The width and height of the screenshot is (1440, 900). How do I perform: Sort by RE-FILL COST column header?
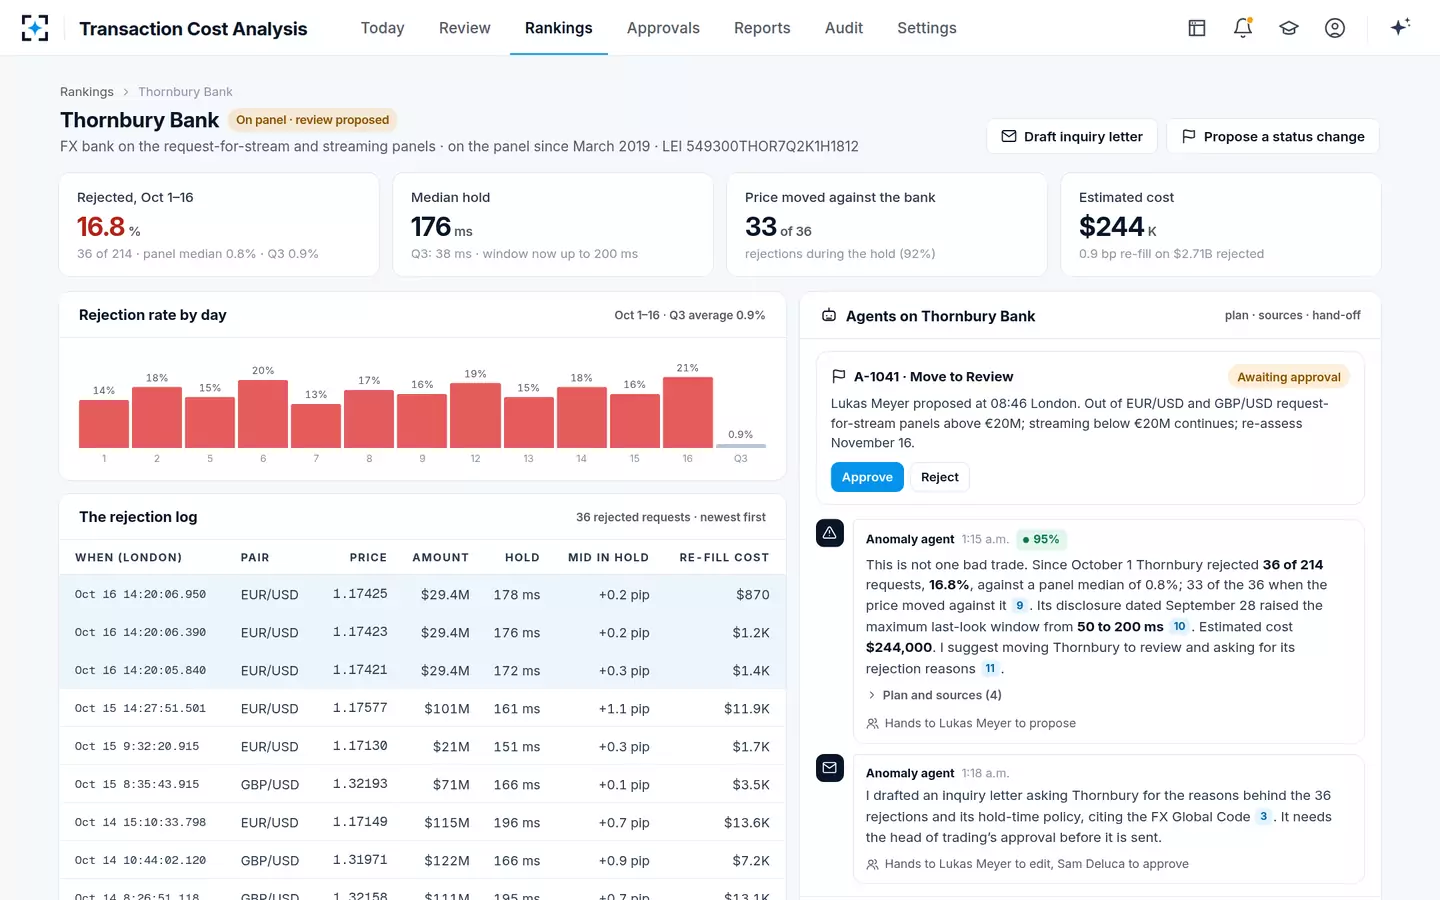point(724,558)
